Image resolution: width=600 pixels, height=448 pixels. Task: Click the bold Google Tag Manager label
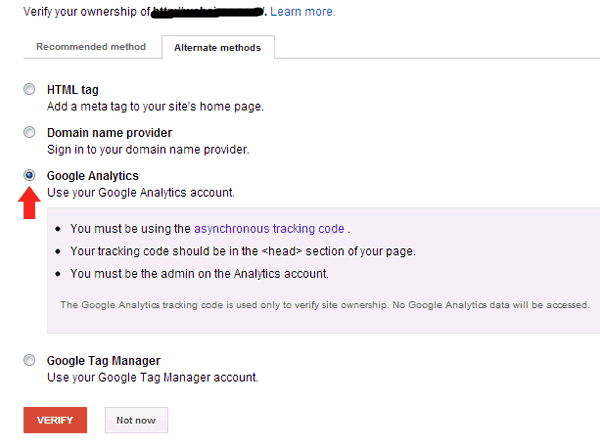pyautogui.click(x=104, y=360)
